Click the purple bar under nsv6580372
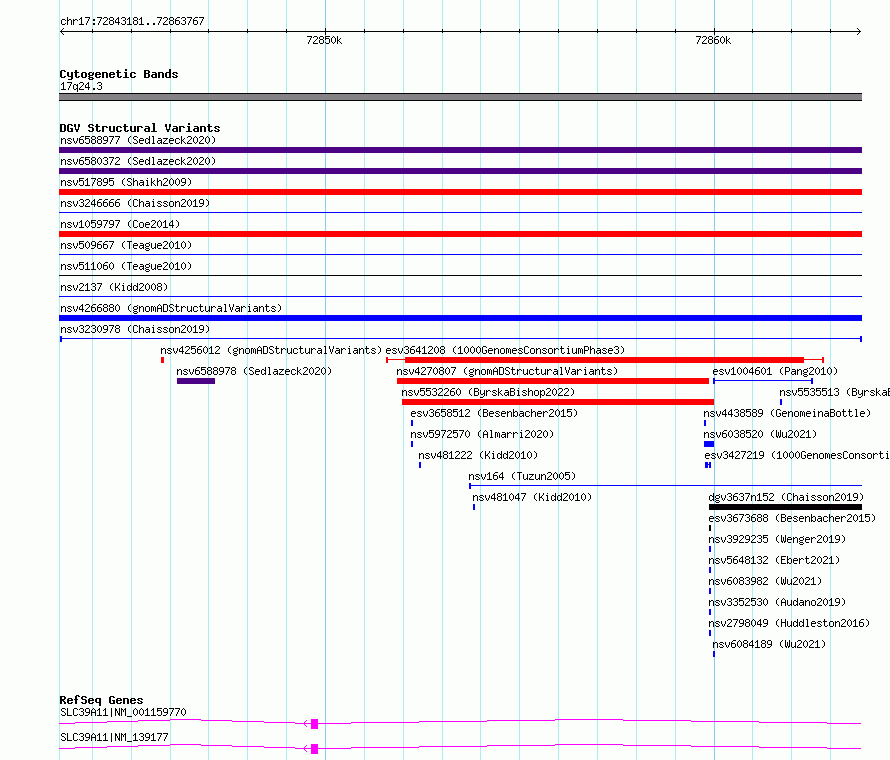 (x=460, y=171)
